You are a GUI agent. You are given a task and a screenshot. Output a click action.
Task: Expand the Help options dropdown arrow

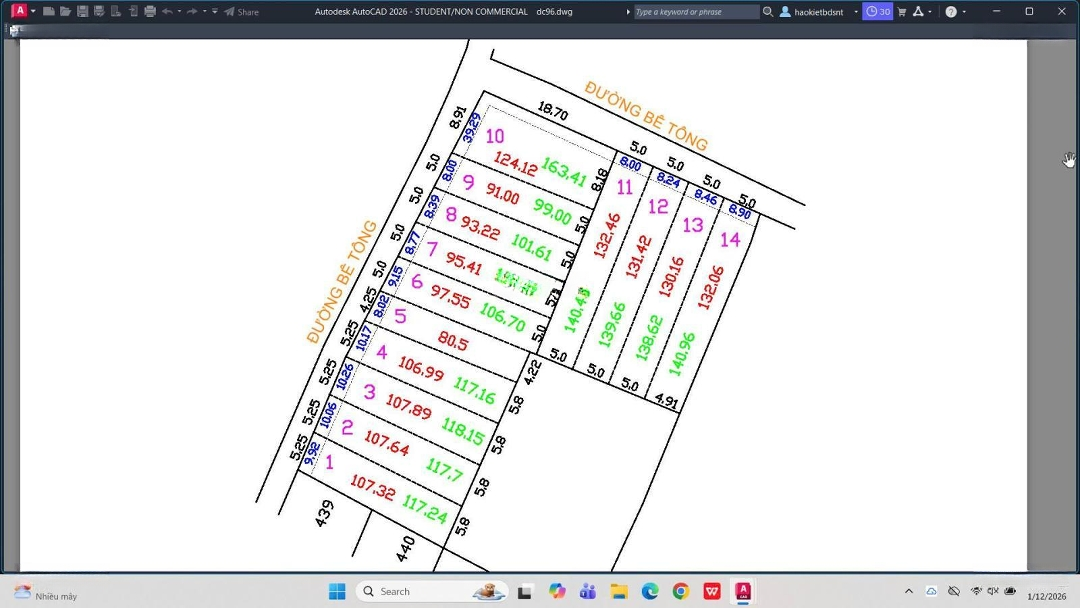pos(964,12)
